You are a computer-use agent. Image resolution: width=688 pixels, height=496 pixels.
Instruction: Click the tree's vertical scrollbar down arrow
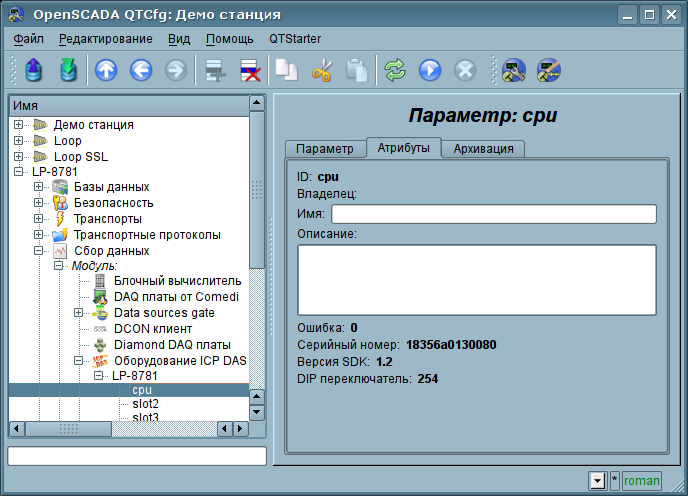point(256,411)
